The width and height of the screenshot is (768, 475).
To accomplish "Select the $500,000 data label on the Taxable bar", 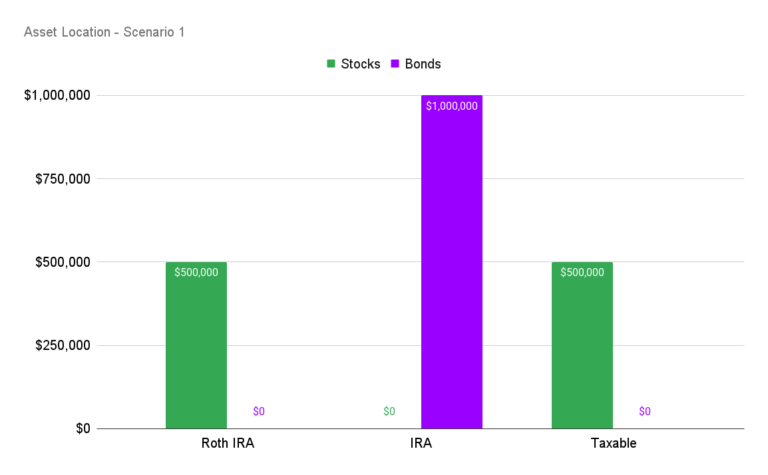I will [582, 272].
